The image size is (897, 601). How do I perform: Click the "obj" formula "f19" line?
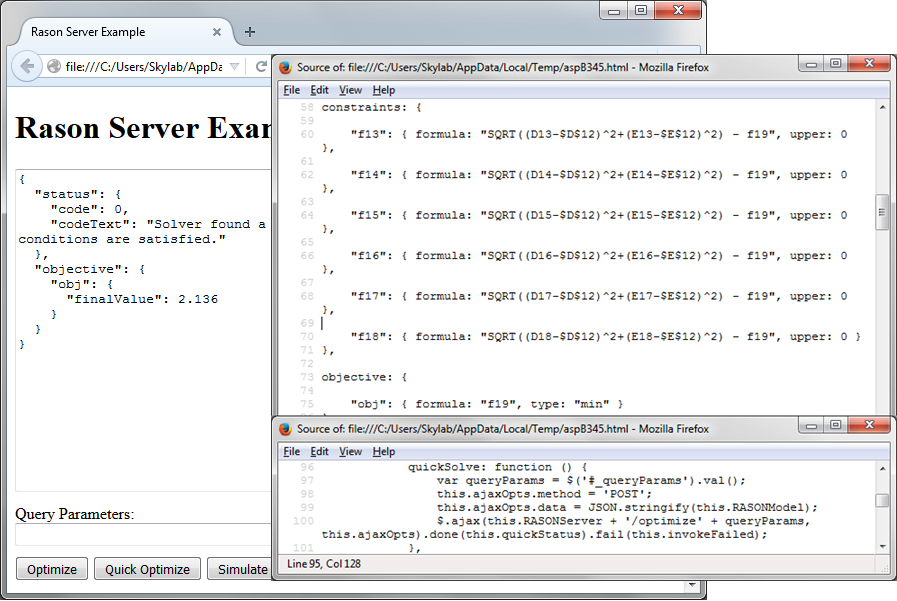(486, 404)
